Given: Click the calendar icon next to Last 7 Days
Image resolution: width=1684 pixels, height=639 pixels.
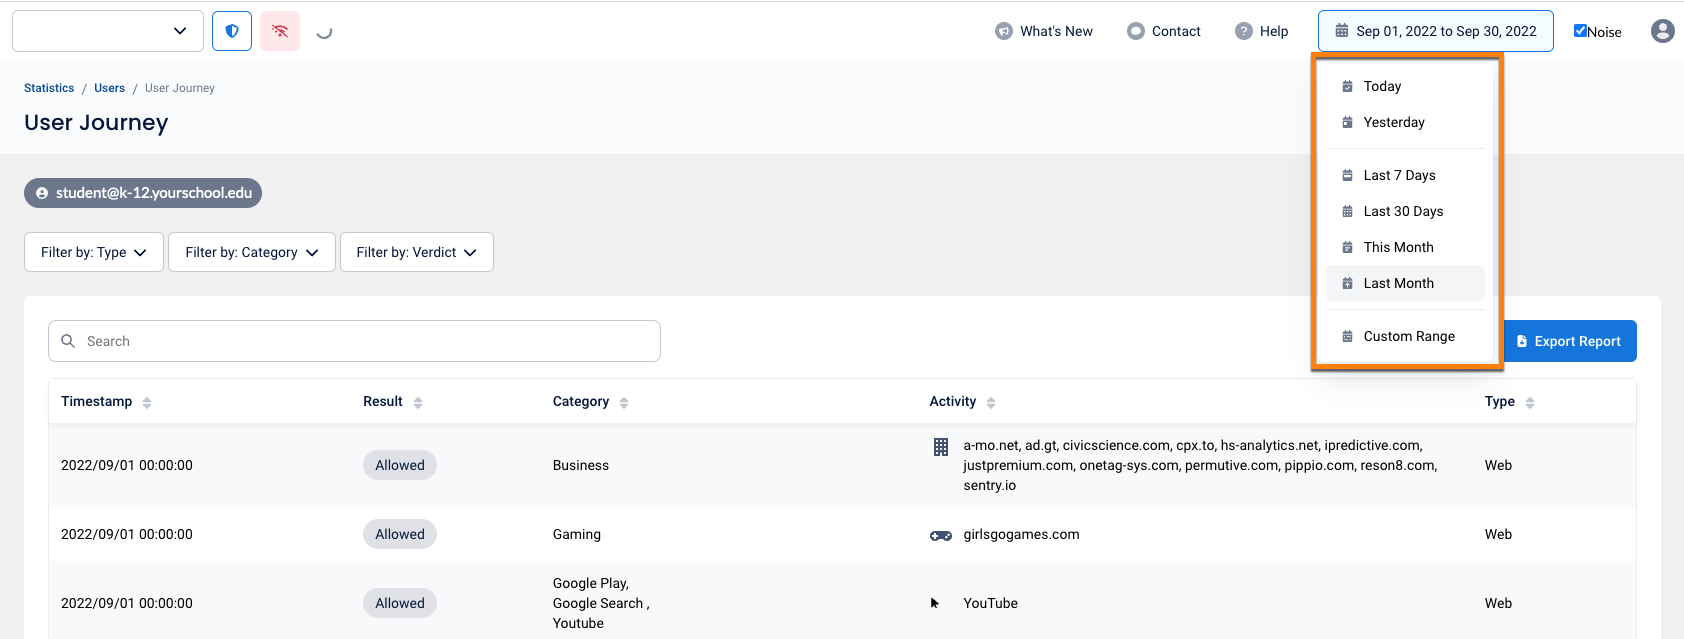Looking at the screenshot, I should coord(1347,175).
